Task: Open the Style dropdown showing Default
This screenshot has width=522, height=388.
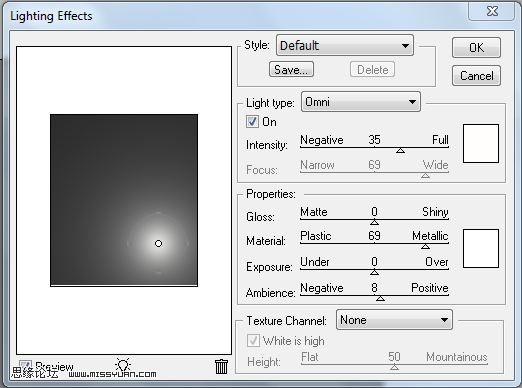Action: point(345,45)
